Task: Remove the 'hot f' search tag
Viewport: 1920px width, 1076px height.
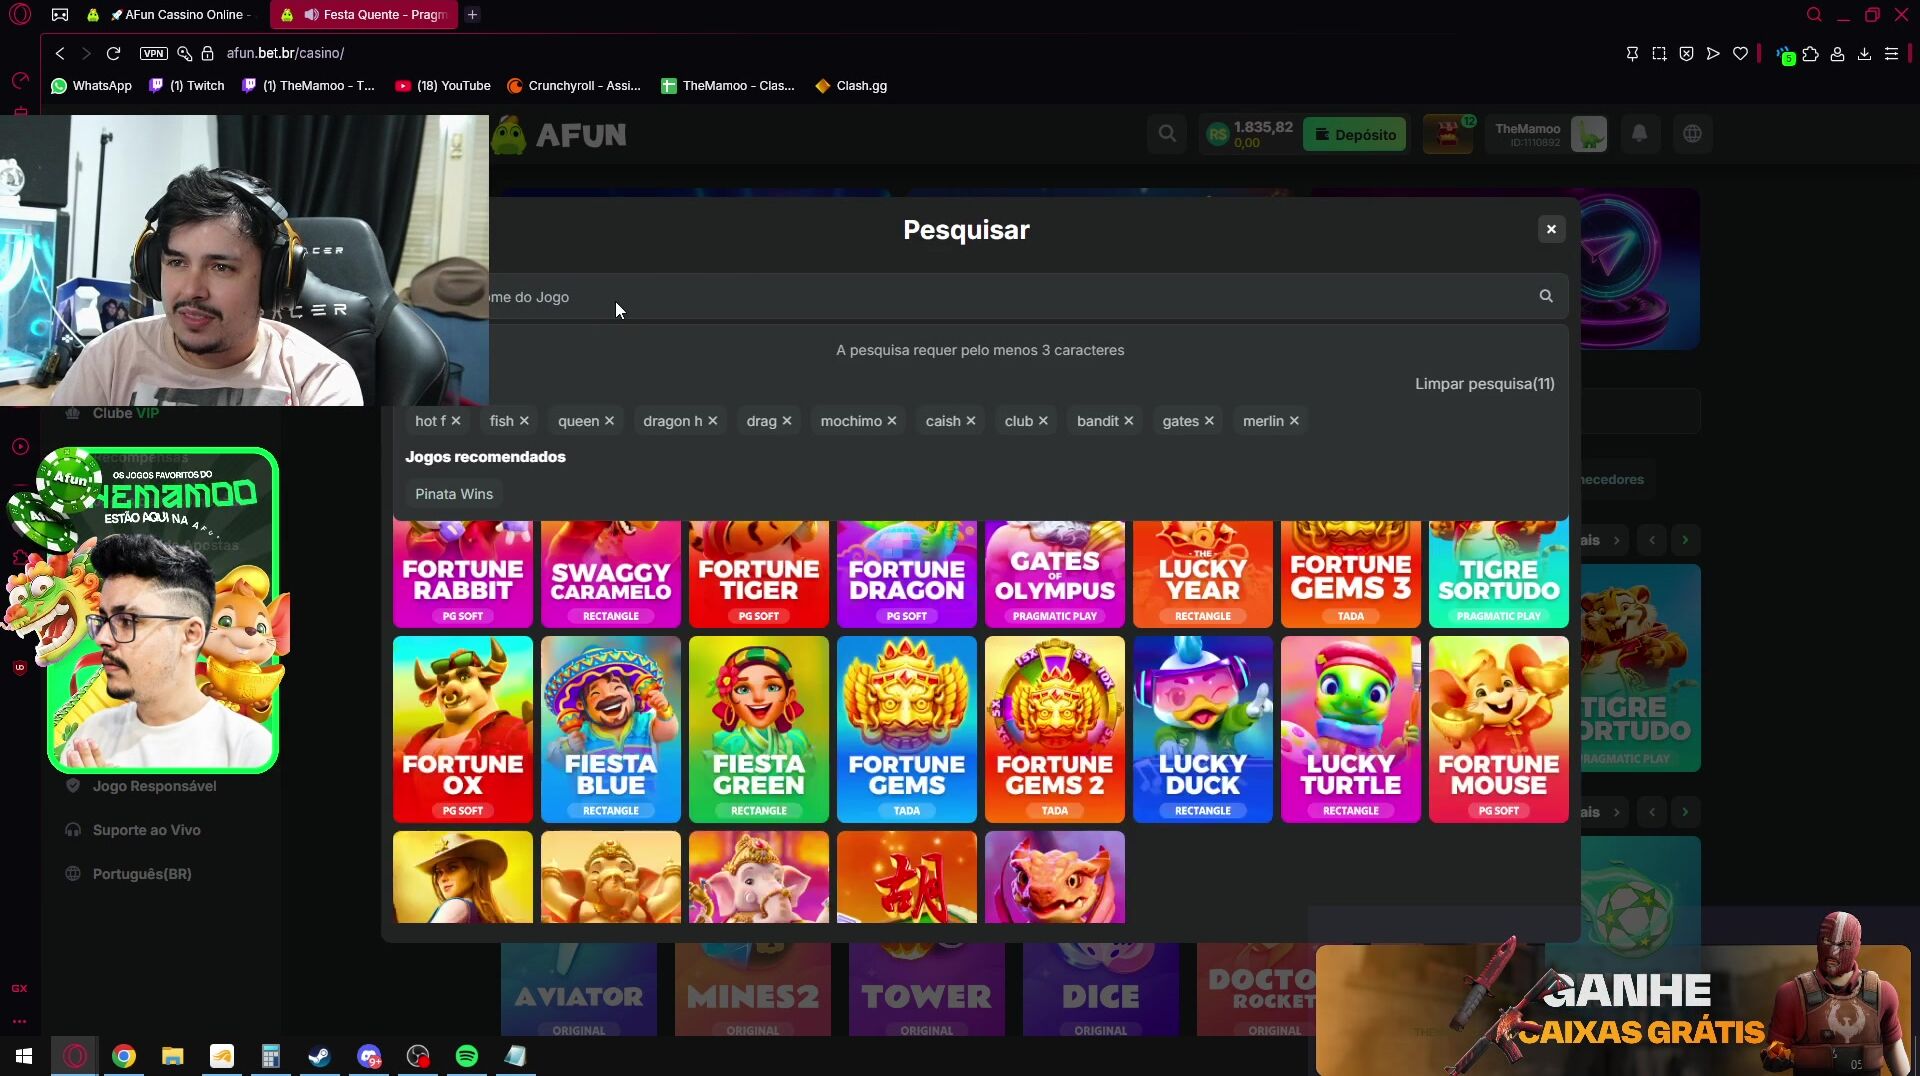Action: point(456,421)
